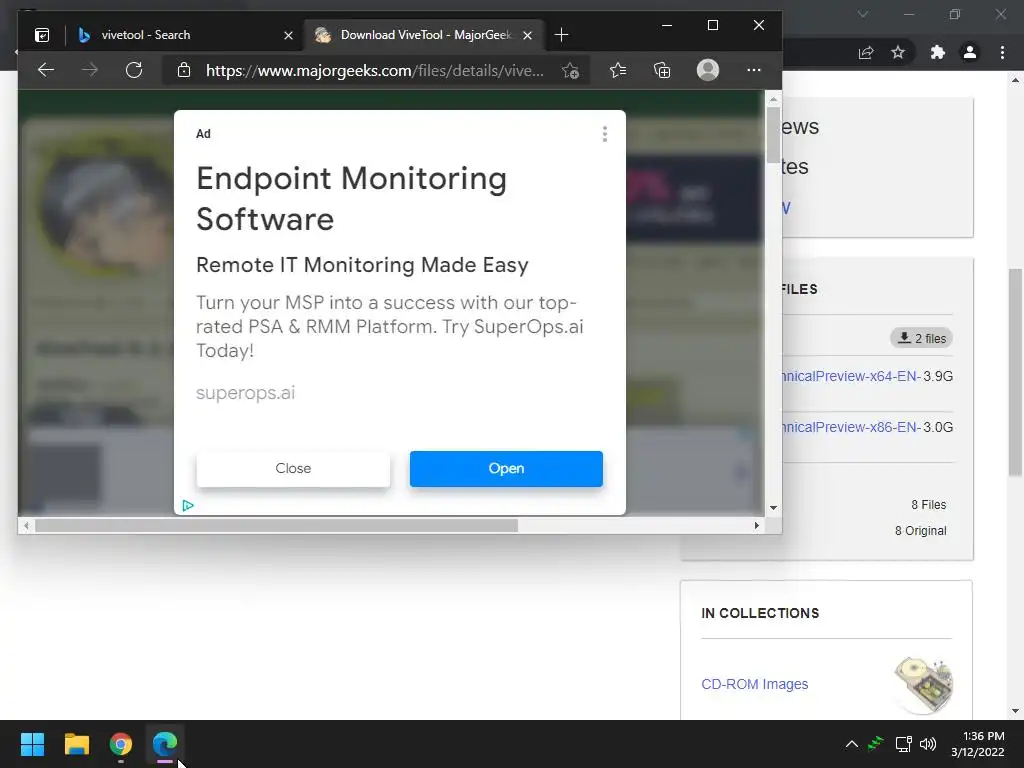Click the 8 Files text
This screenshot has height=768, width=1024.
pyautogui.click(x=929, y=505)
